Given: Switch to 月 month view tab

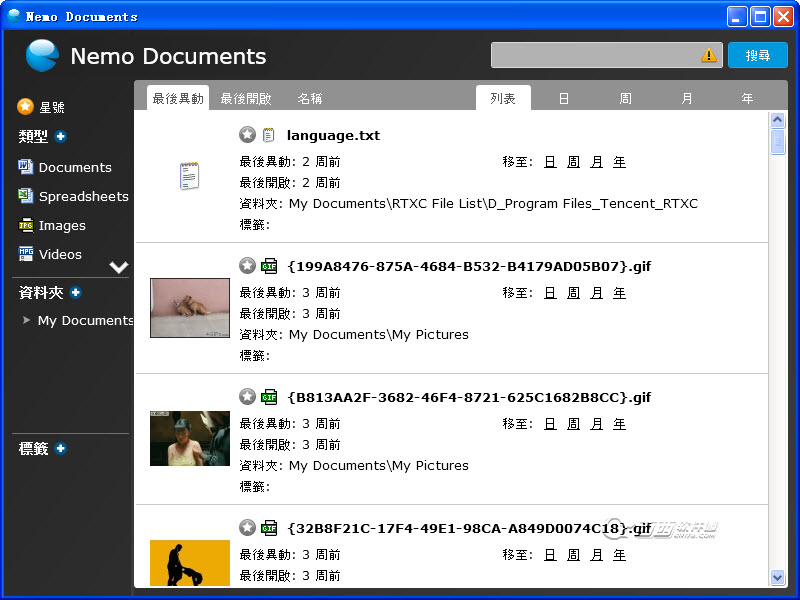Looking at the screenshot, I should click(687, 98).
